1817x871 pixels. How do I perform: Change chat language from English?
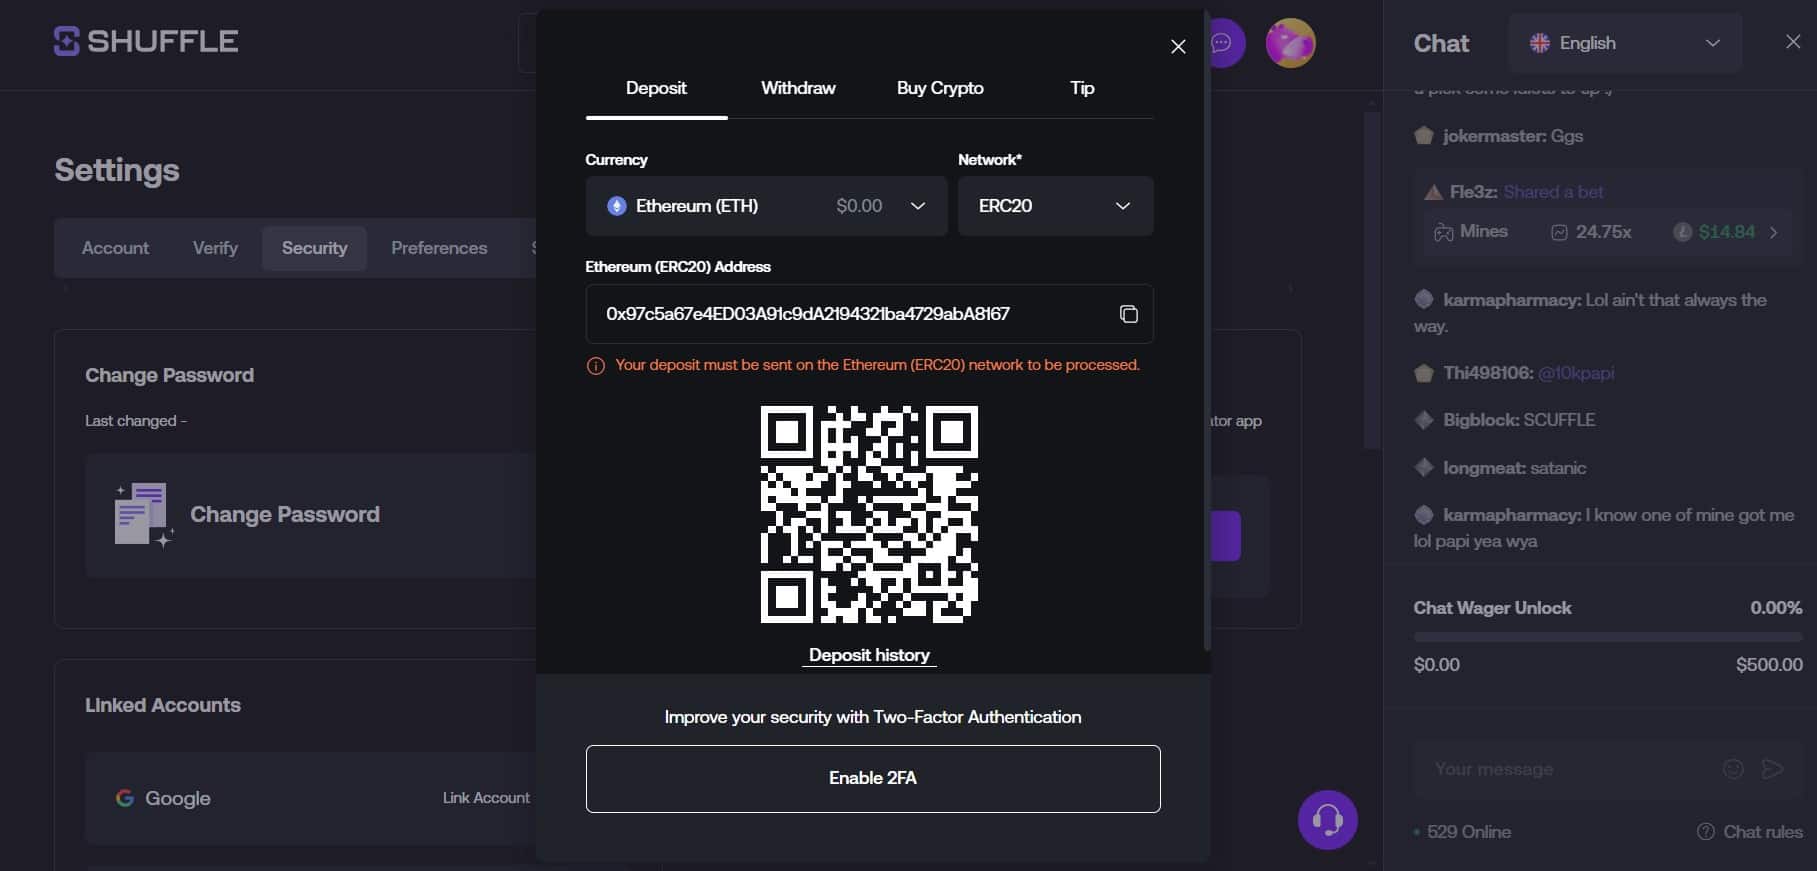[1624, 43]
